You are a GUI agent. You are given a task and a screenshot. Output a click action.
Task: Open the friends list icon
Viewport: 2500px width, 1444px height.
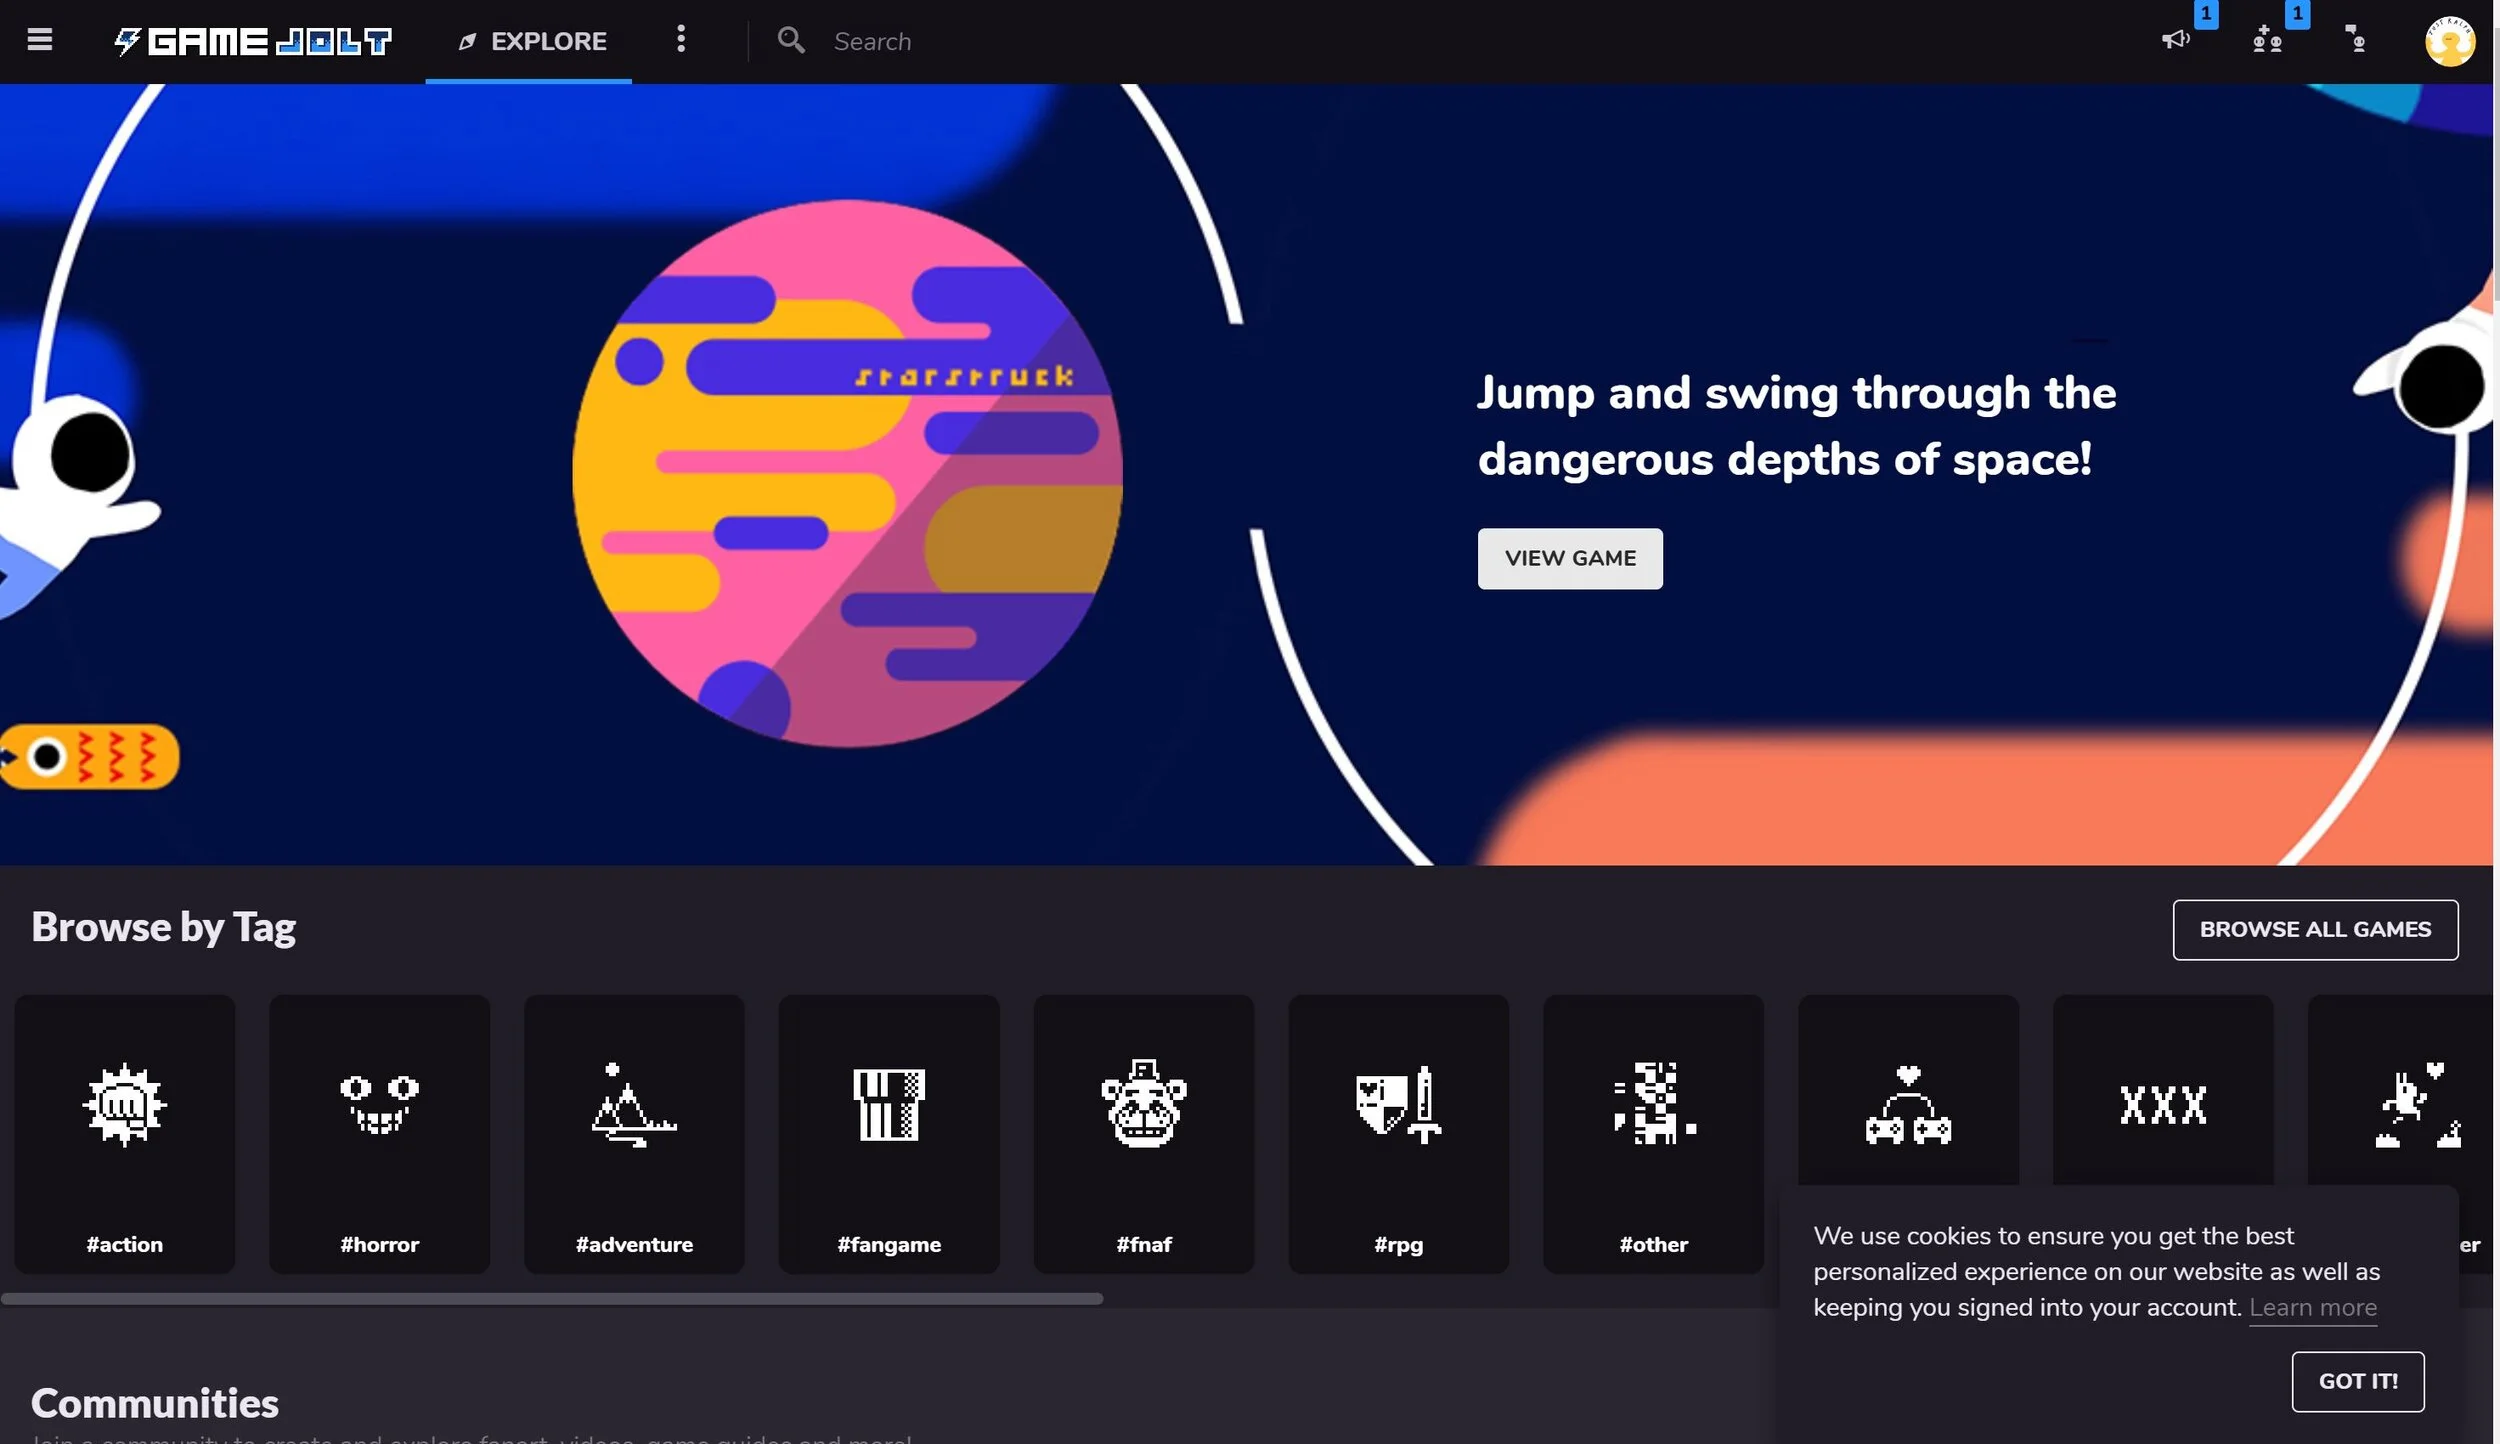(x=2356, y=39)
